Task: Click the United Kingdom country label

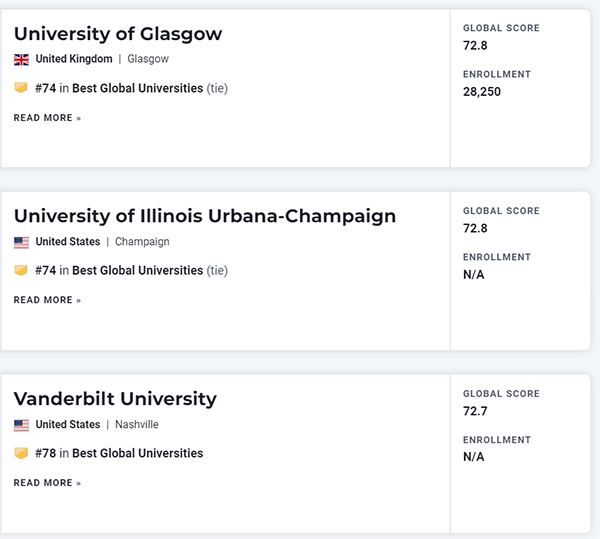Action: point(74,59)
